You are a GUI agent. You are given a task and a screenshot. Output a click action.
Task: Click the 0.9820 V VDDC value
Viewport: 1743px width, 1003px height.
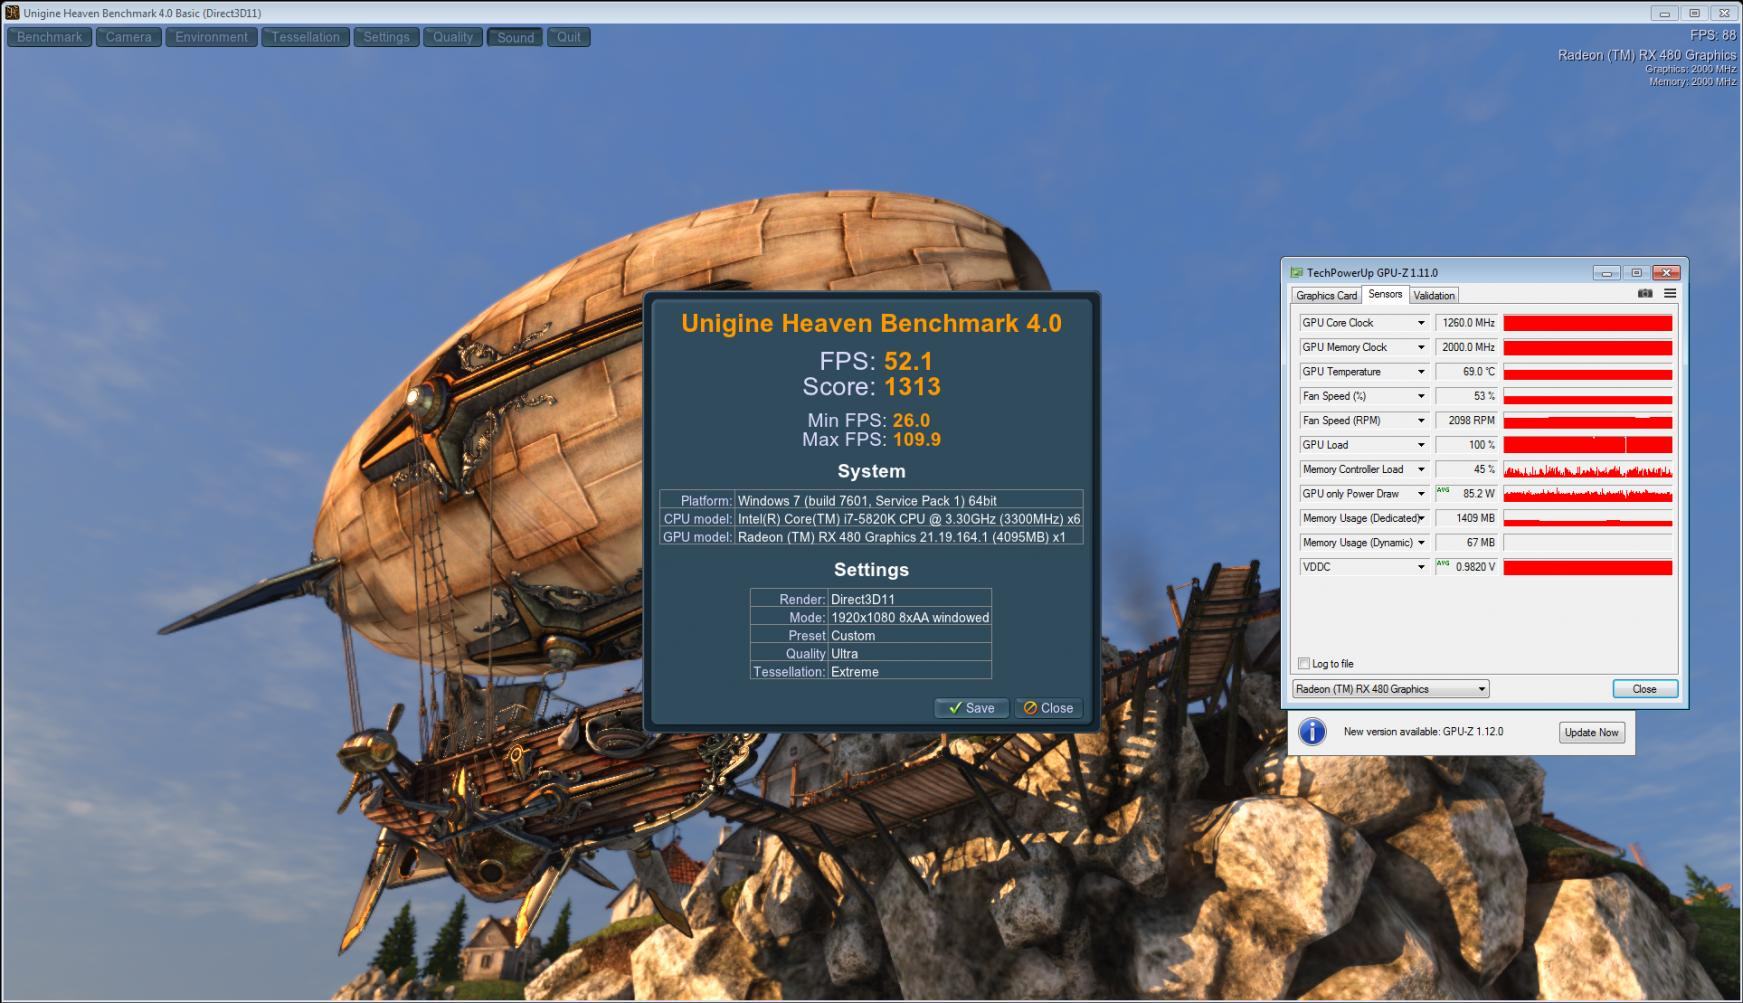1467,567
